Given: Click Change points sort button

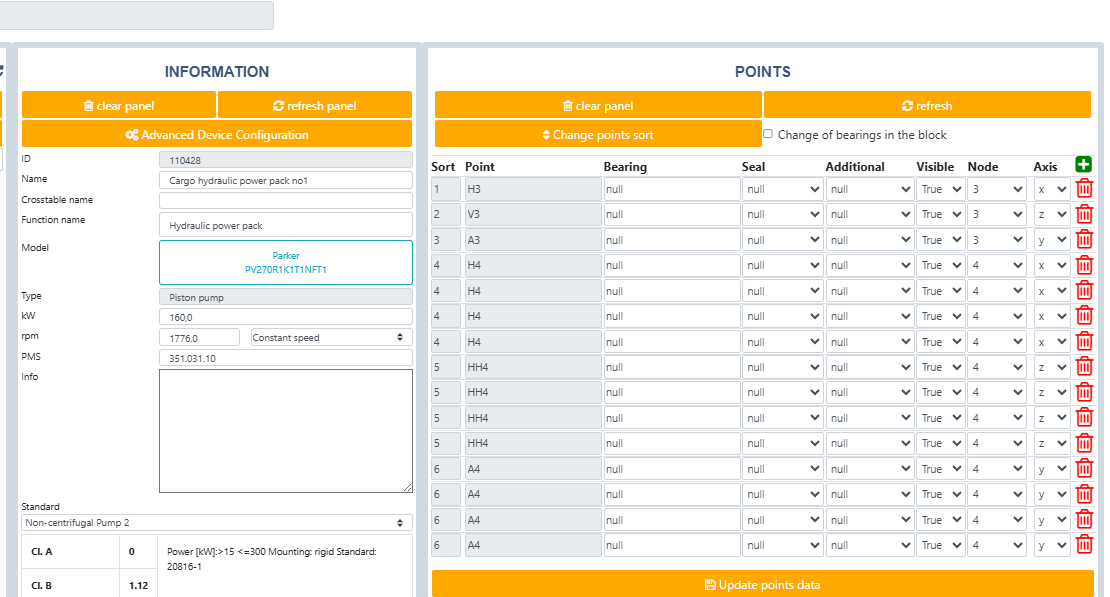Looking at the screenshot, I should [x=598, y=135].
